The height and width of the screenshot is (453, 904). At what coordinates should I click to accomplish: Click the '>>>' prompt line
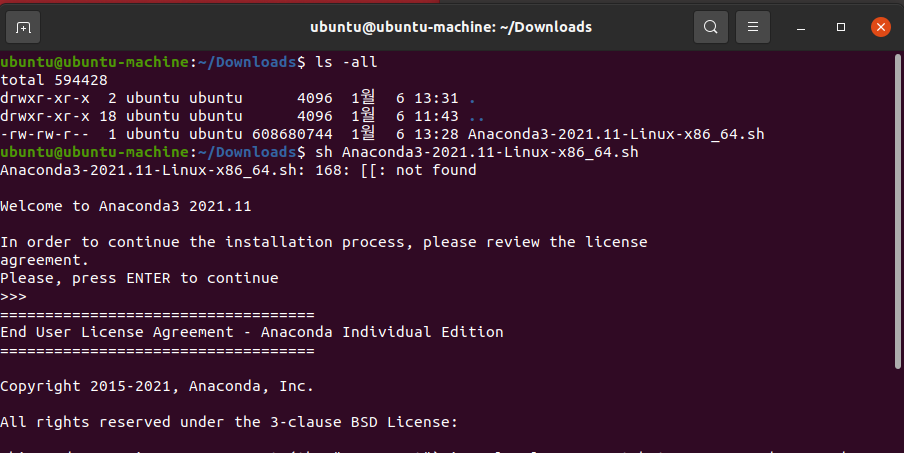tap(13, 296)
